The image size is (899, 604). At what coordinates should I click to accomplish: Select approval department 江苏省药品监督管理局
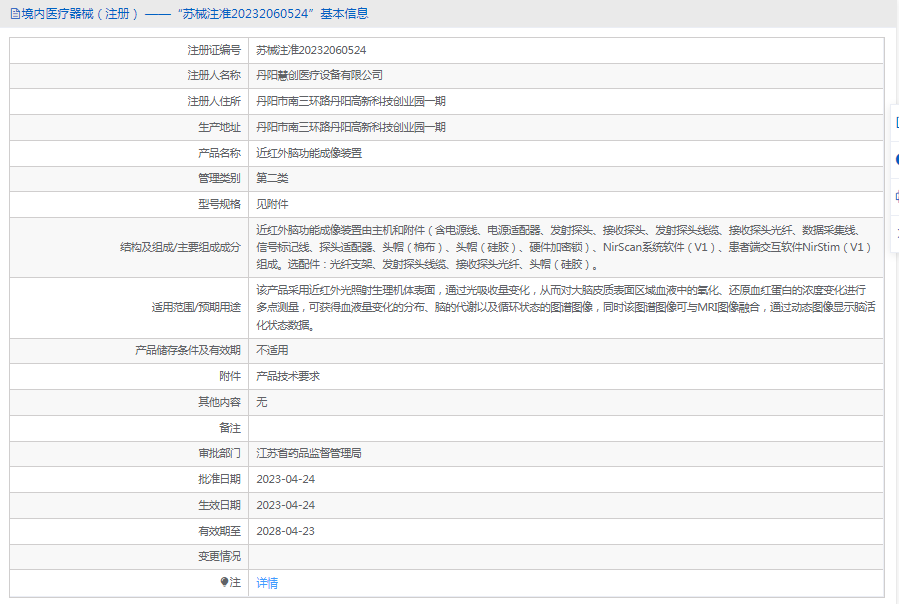[308, 454]
